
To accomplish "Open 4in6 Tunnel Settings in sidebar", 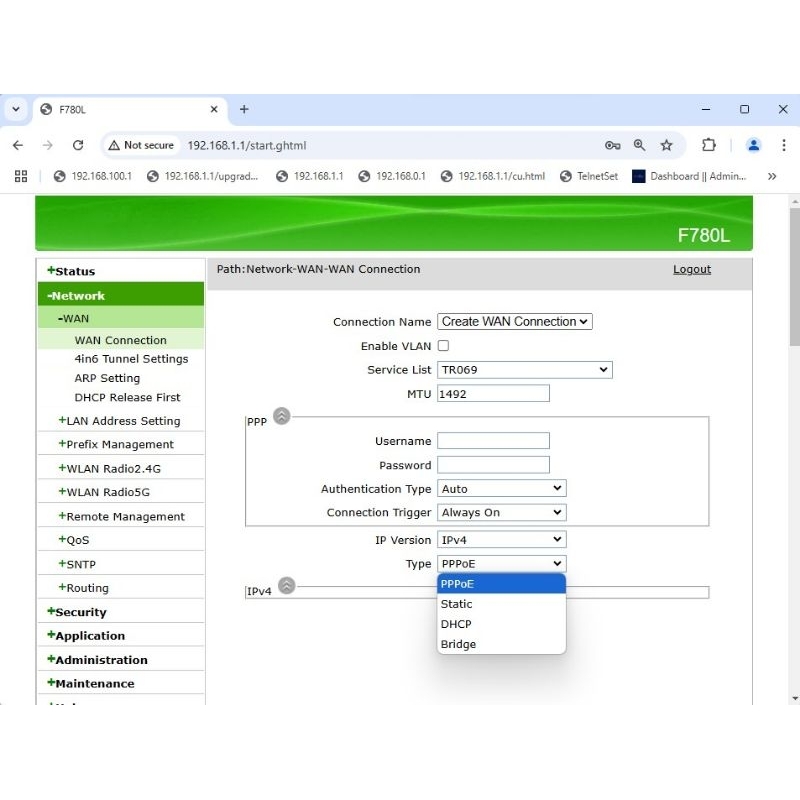I will coord(131,359).
